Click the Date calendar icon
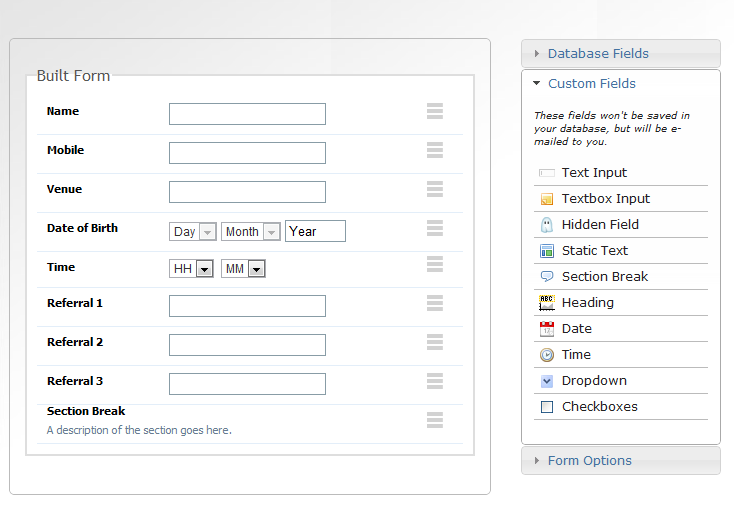Screen dimensions: 734x511 click(x=546, y=329)
